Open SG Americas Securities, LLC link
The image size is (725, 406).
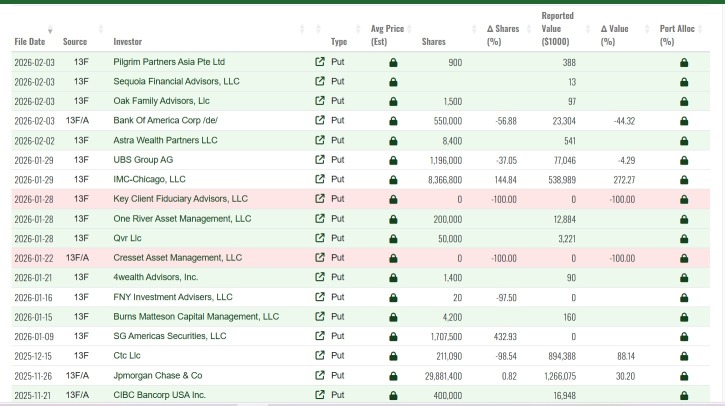pos(170,336)
